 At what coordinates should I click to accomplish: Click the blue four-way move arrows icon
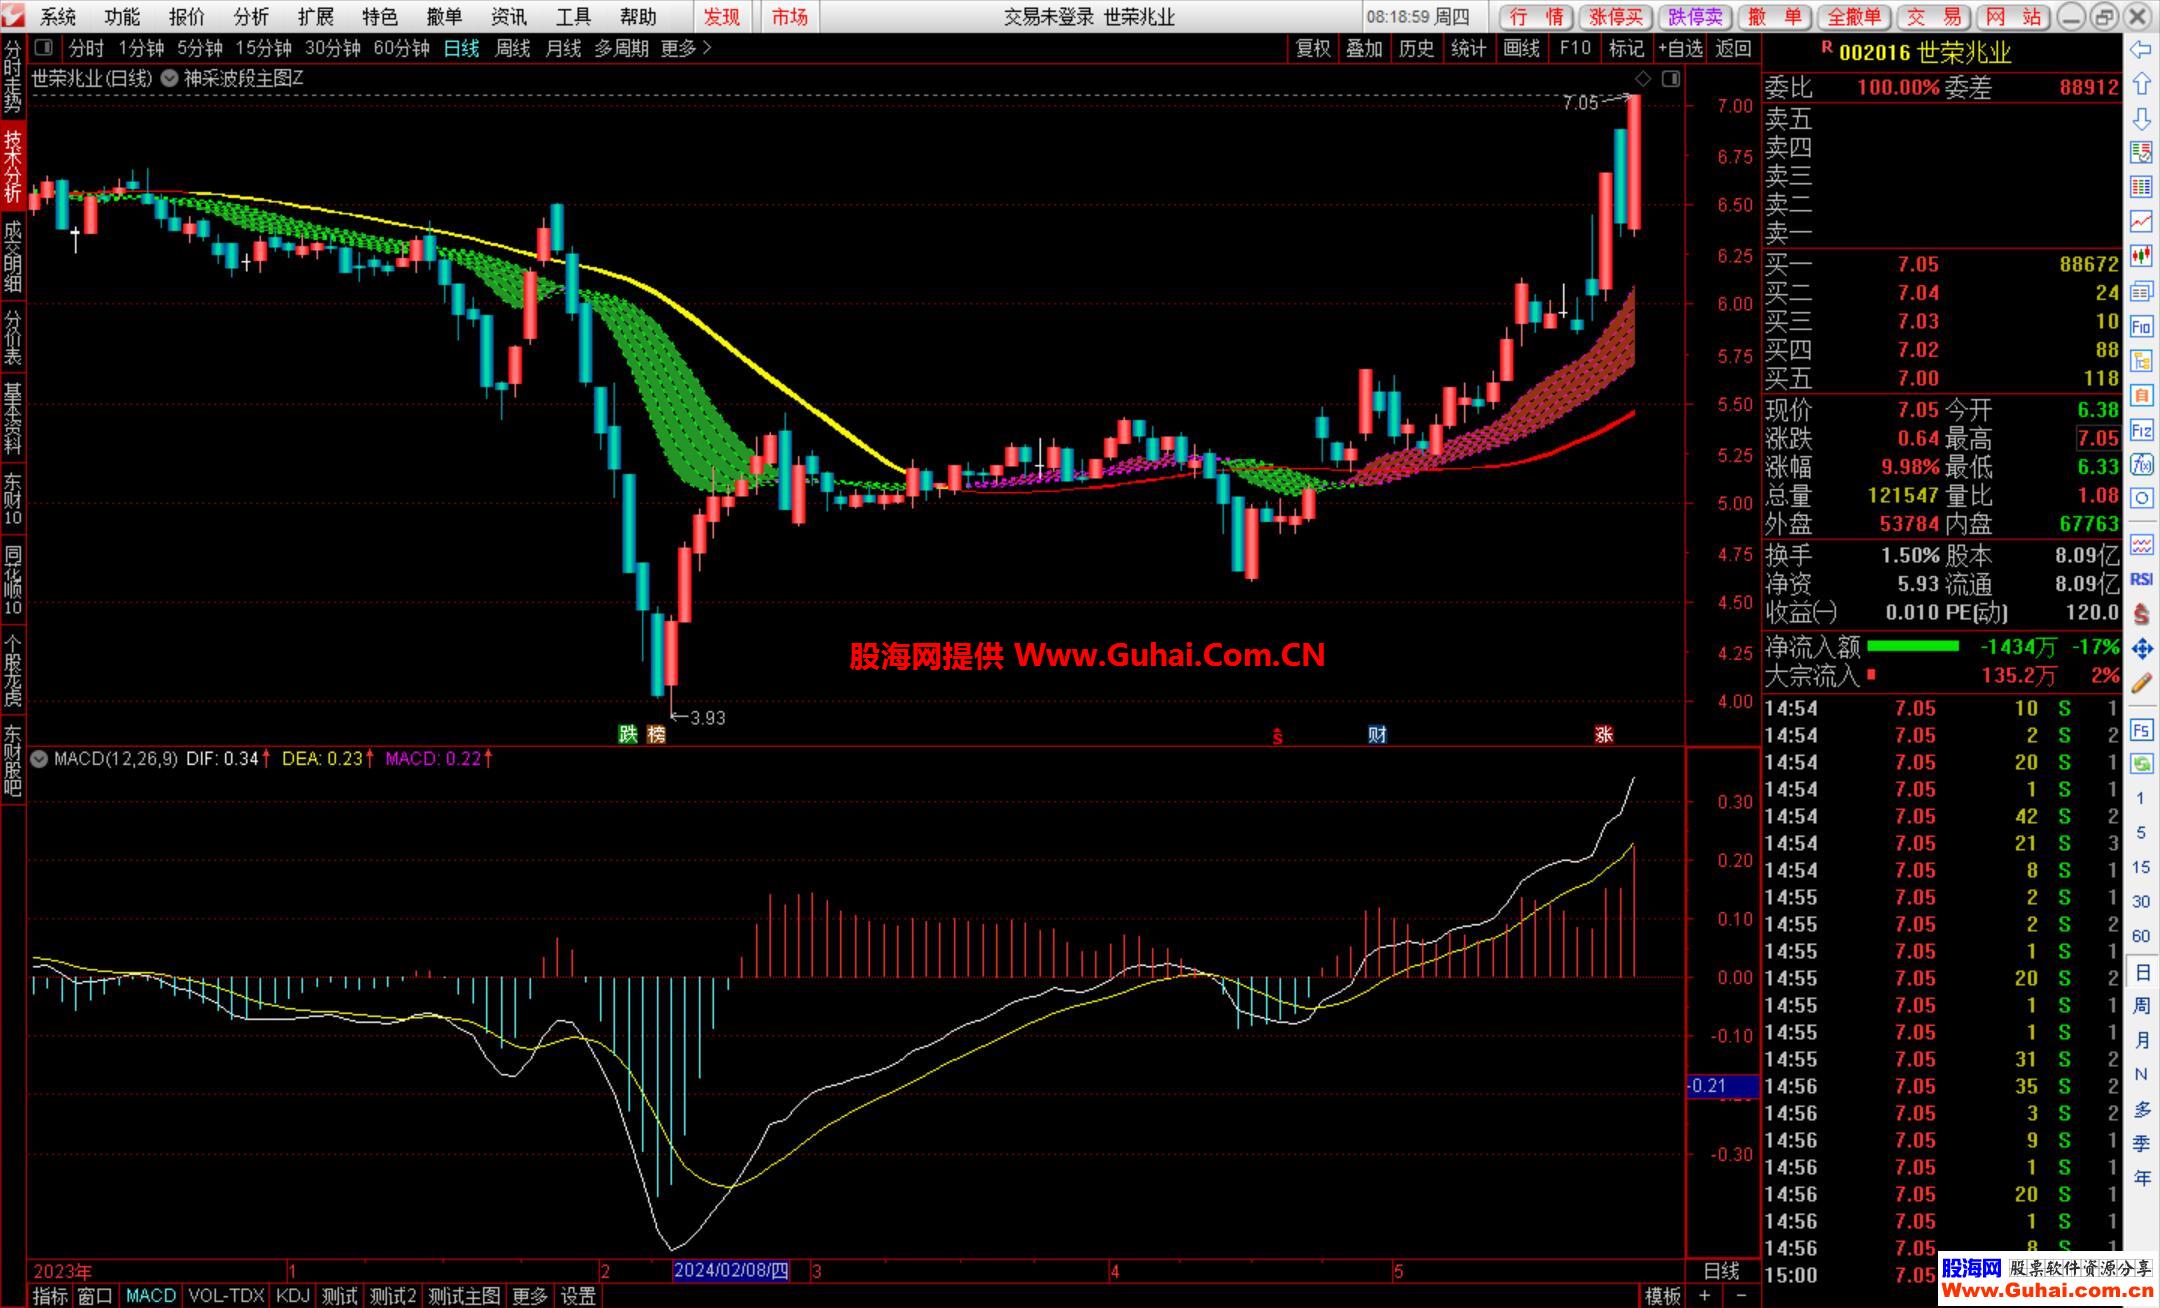[2141, 649]
